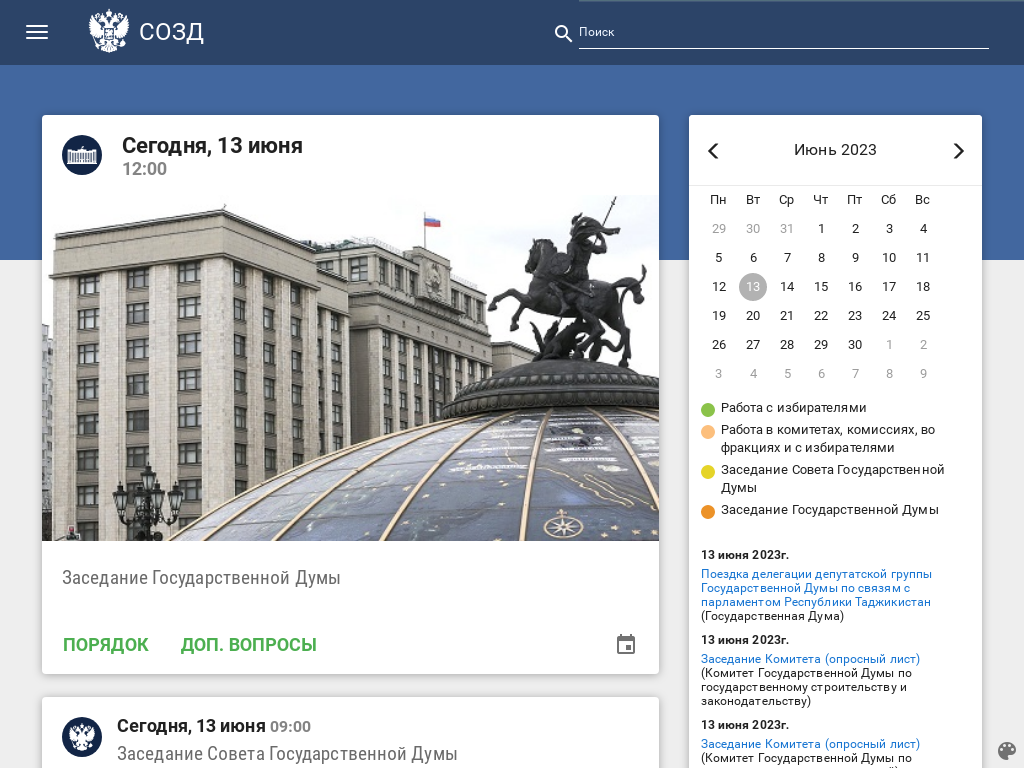Select June 14 in the calendar
The width and height of the screenshot is (1024, 768).
pos(787,287)
